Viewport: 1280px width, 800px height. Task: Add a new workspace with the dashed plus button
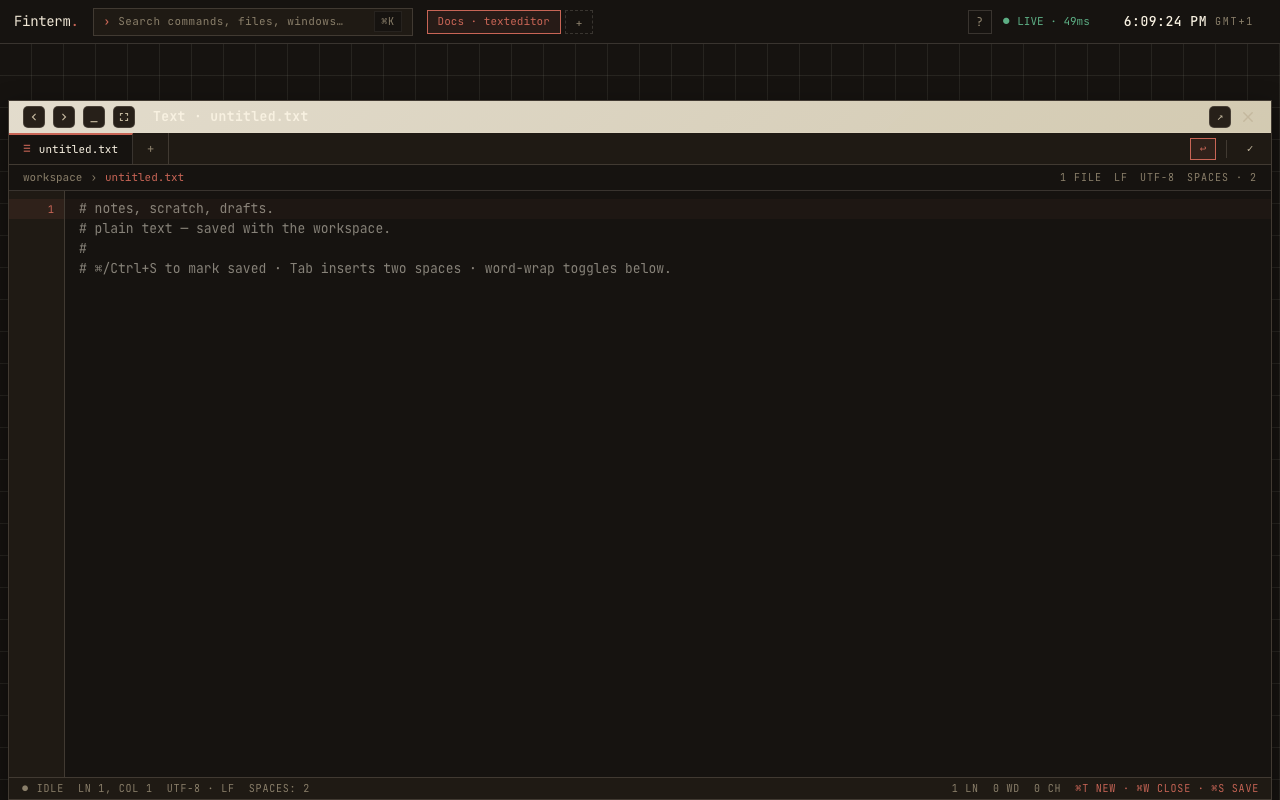[x=579, y=22]
